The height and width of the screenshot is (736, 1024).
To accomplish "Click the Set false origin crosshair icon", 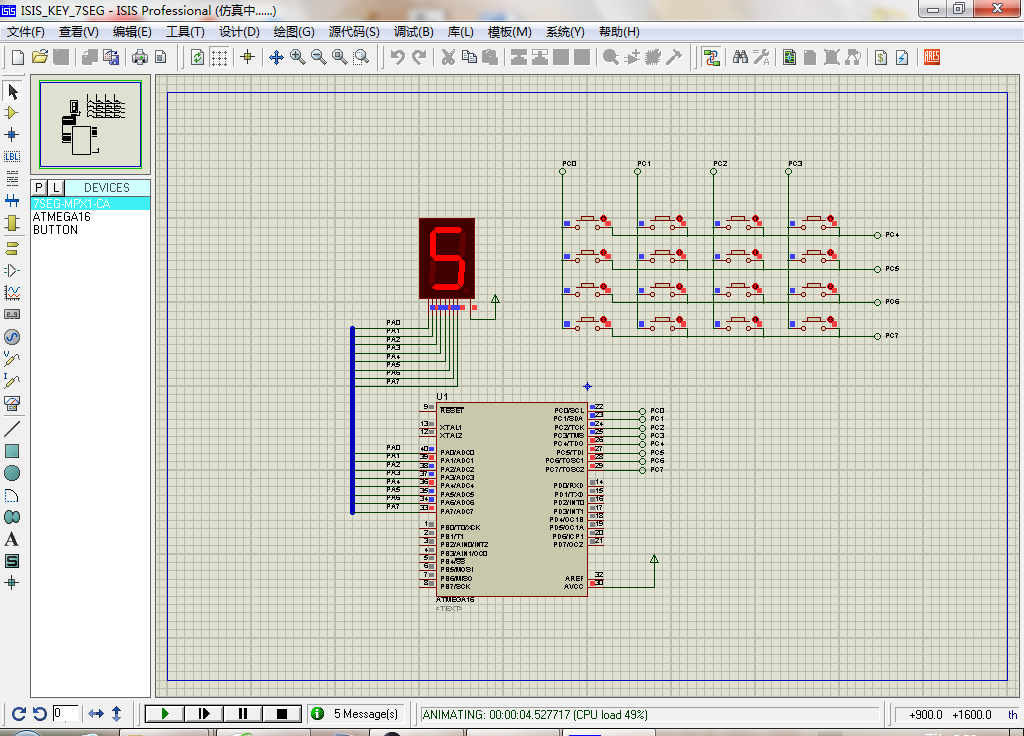I will 248,57.
